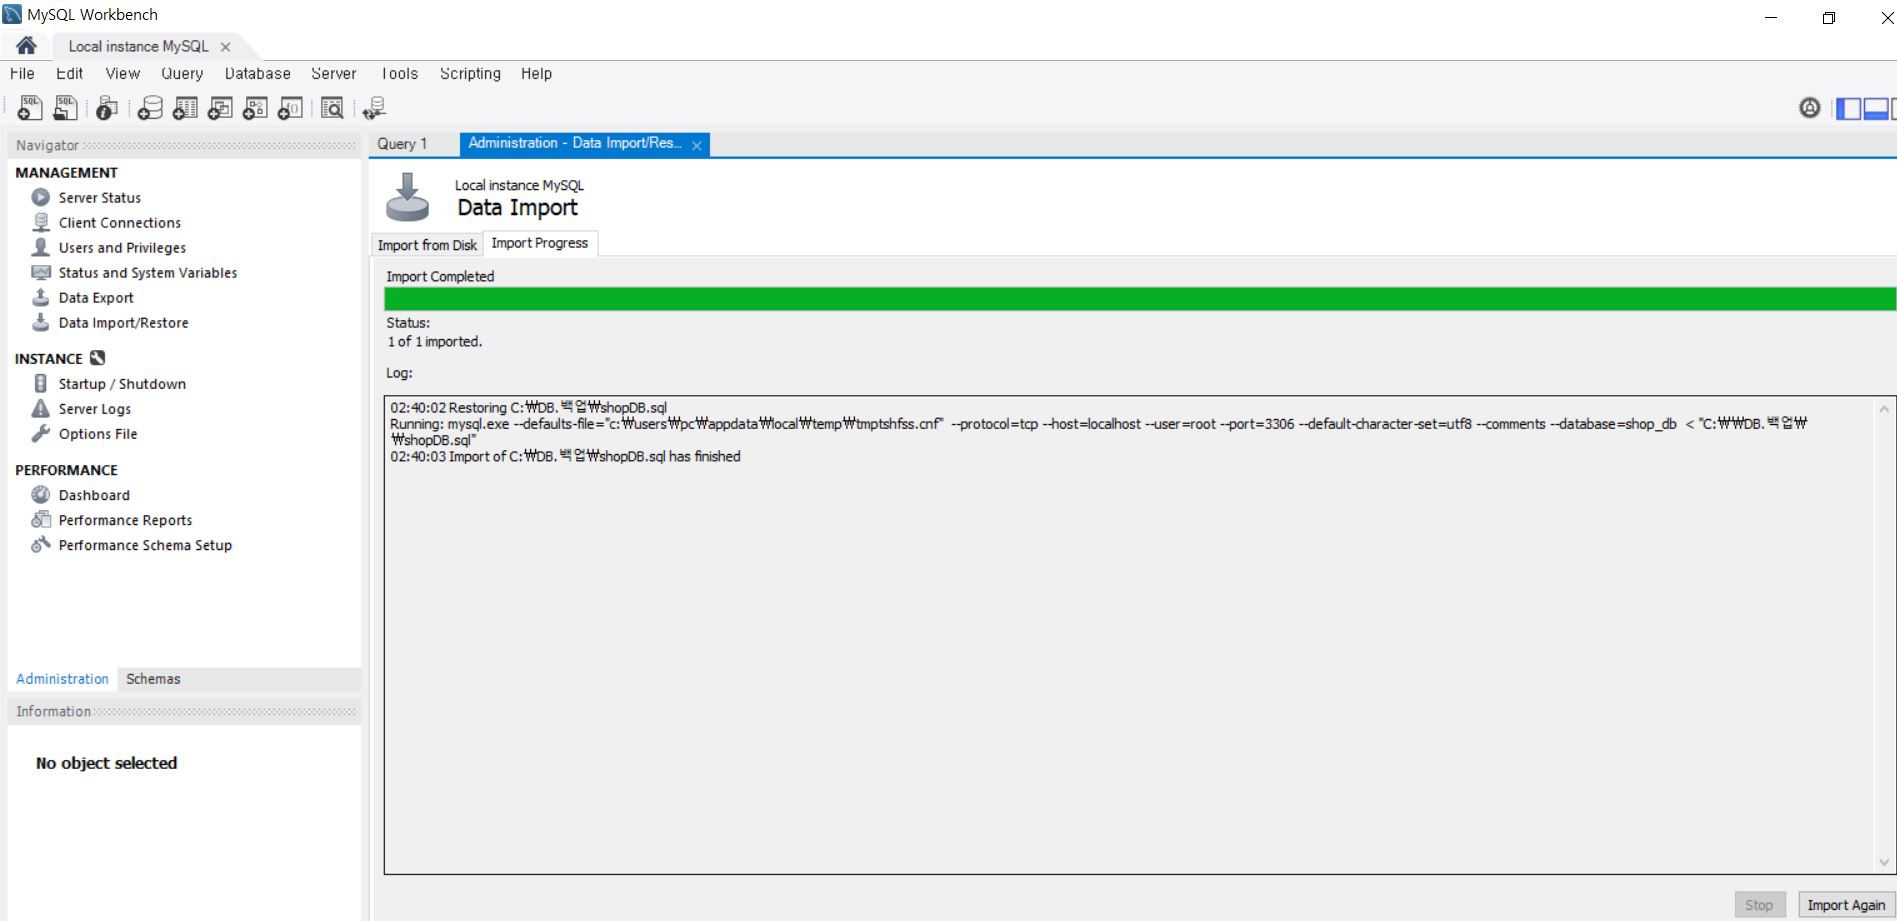Click the Options File wrench icon
The height and width of the screenshot is (921, 1897).
41,433
